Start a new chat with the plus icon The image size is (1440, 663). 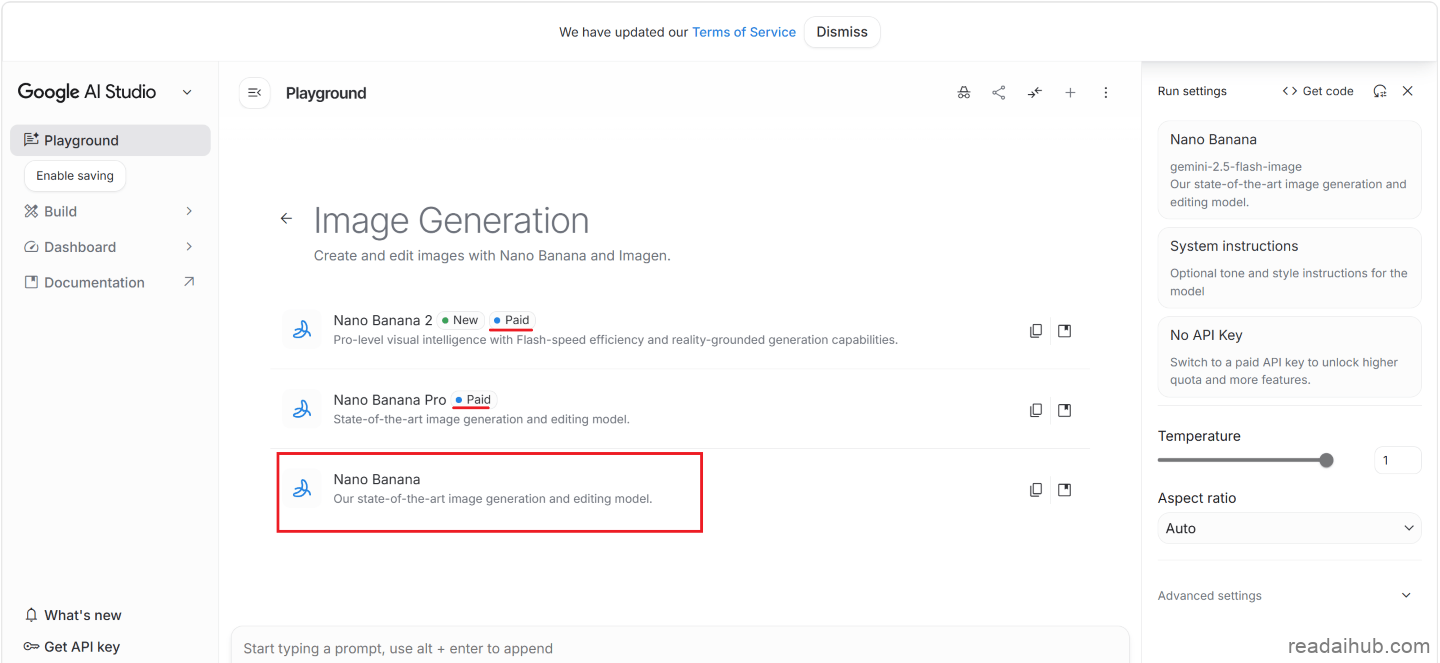pyautogui.click(x=1070, y=92)
